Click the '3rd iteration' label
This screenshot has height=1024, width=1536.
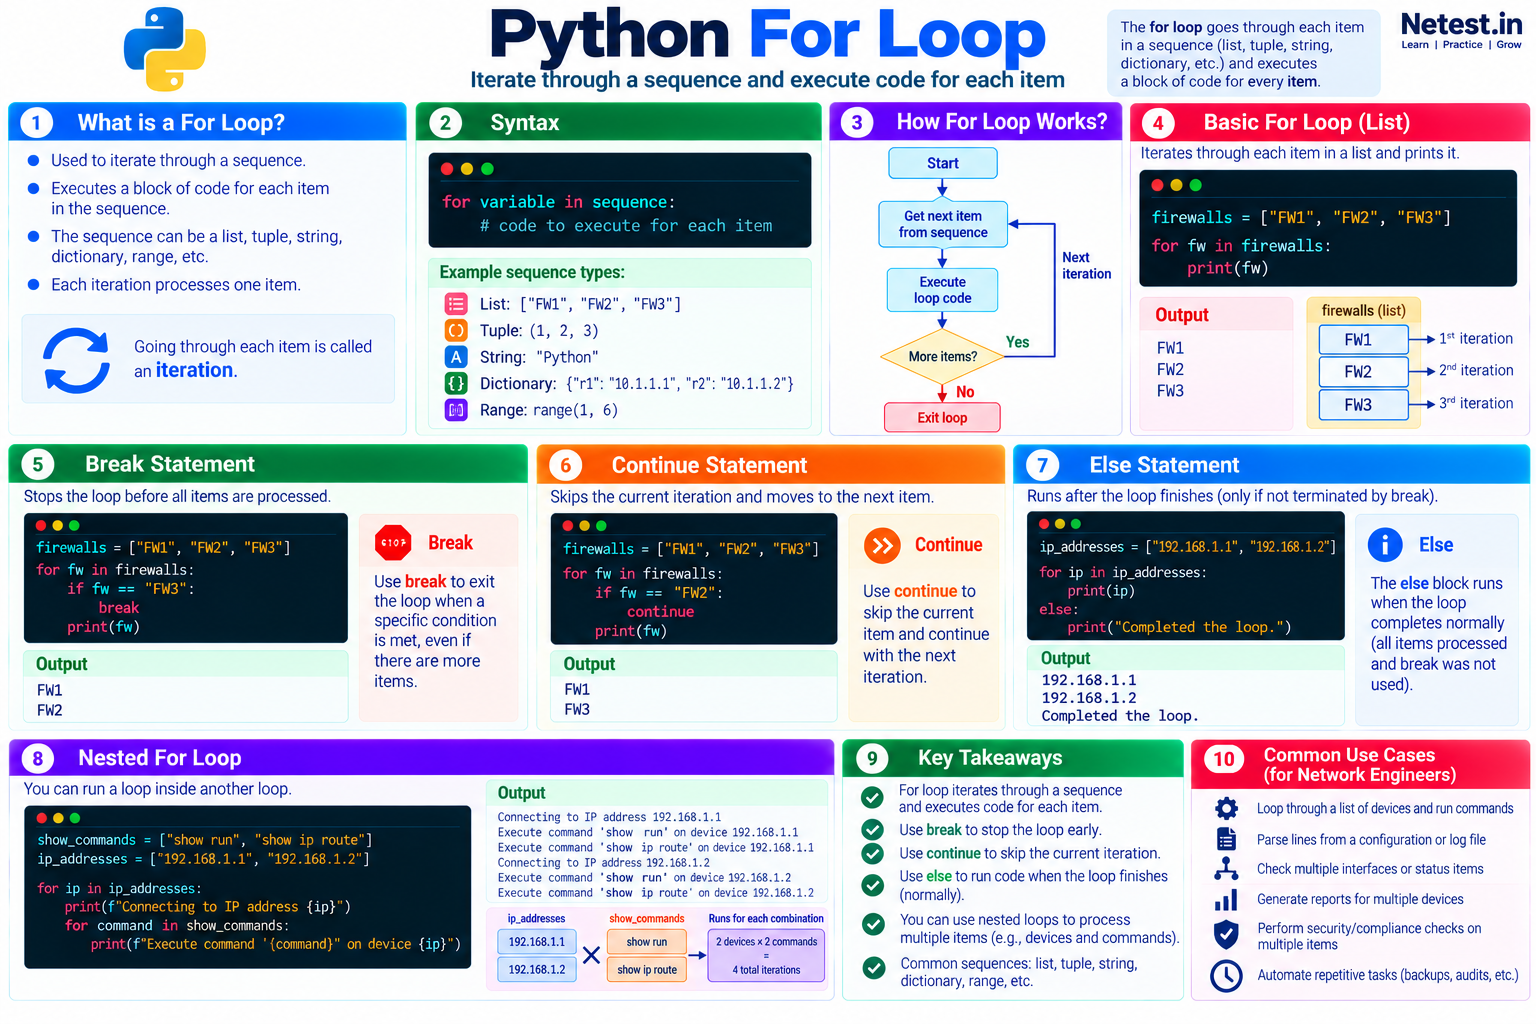point(1476,403)
